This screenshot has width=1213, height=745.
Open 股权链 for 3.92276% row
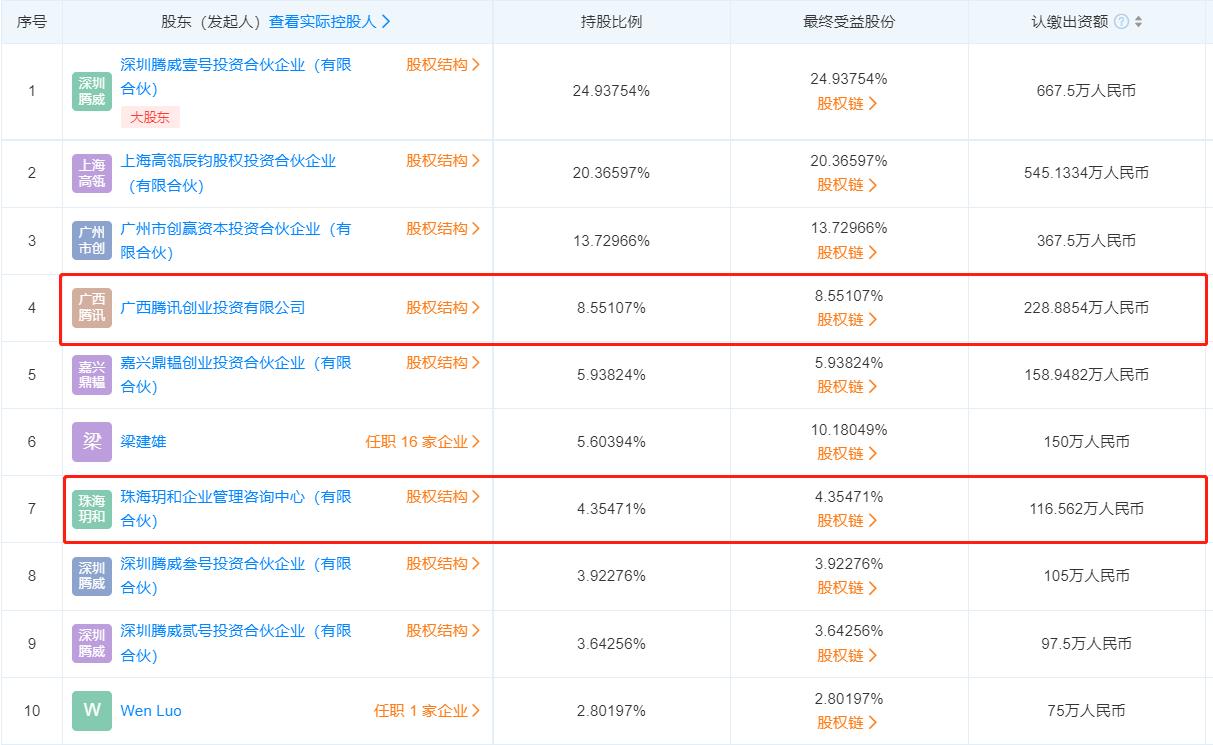(x=848, y=588)
